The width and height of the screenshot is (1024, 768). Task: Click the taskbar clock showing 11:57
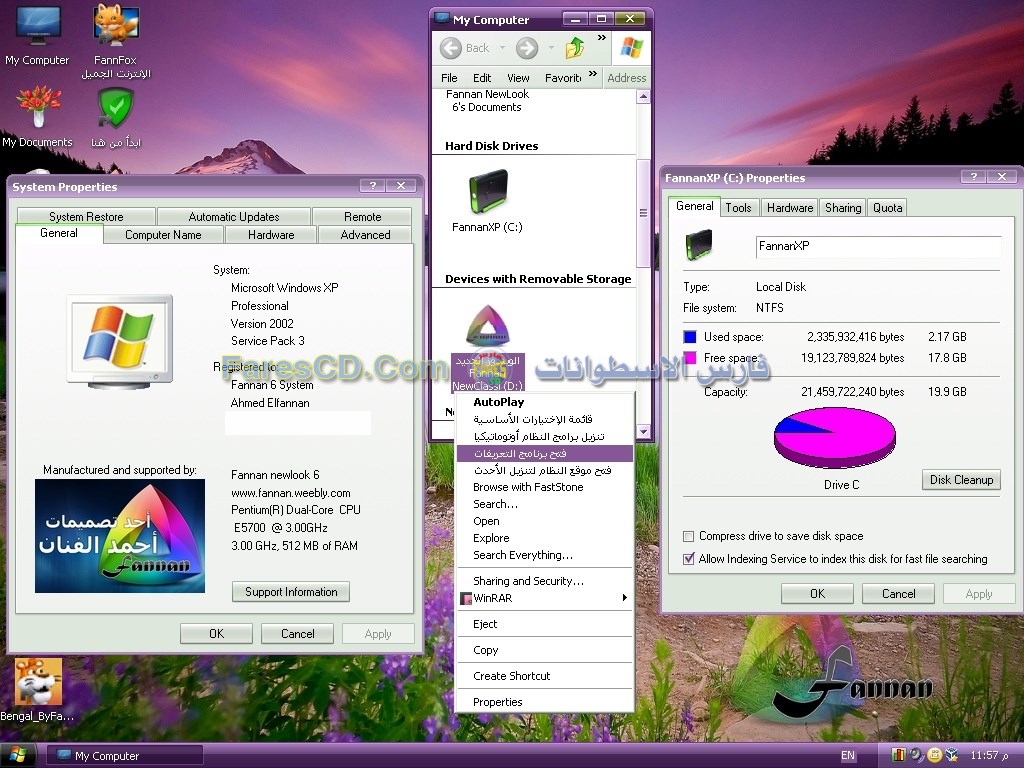[x=989, y=756]
